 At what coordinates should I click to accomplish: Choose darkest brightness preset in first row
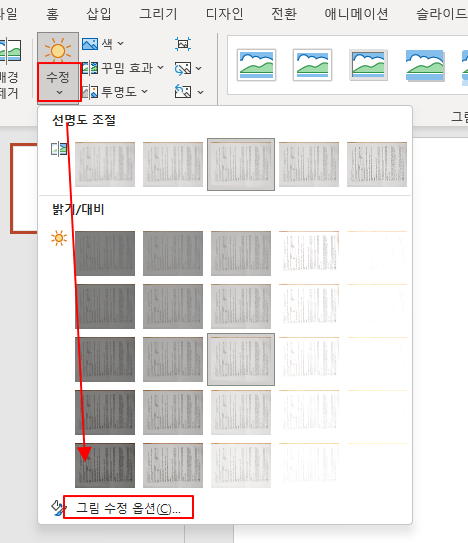tap(105, 253)
